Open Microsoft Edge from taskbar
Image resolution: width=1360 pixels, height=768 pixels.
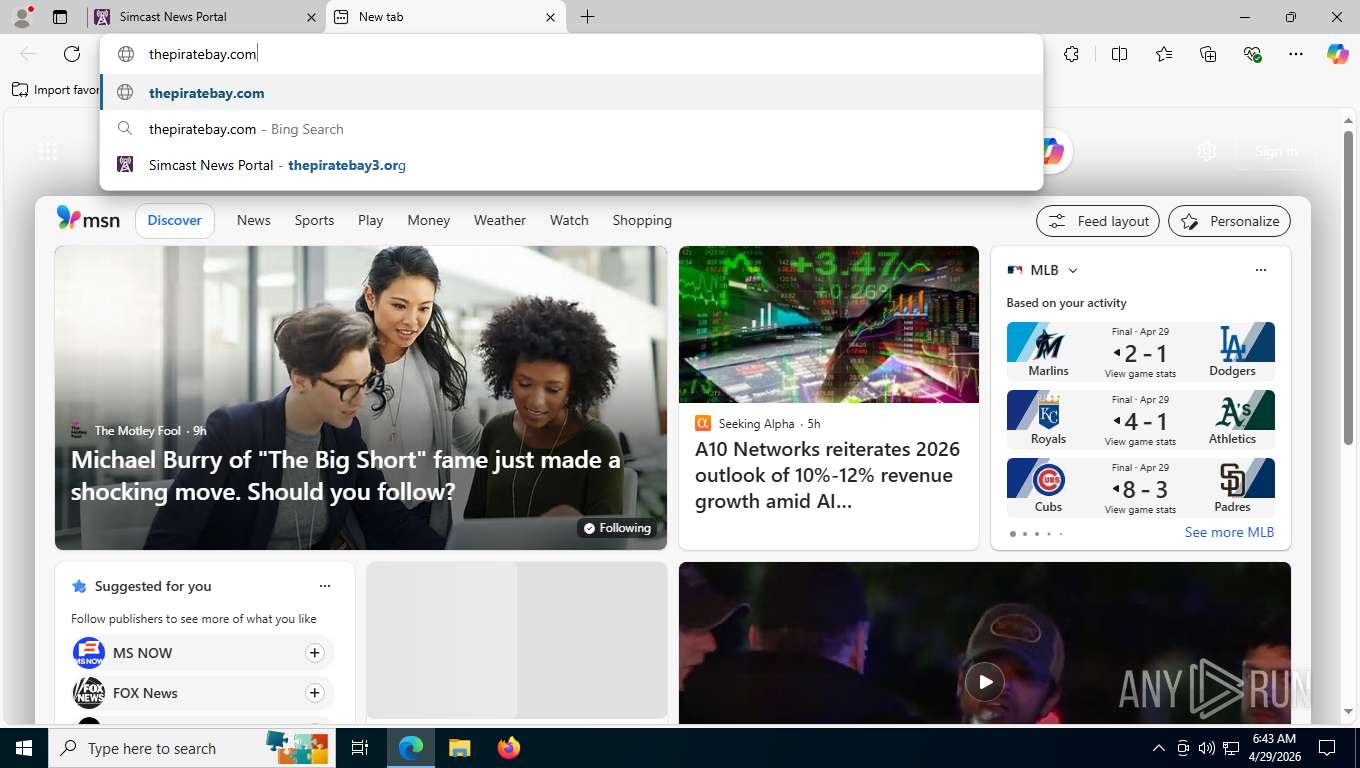click(x=411, y=748)
